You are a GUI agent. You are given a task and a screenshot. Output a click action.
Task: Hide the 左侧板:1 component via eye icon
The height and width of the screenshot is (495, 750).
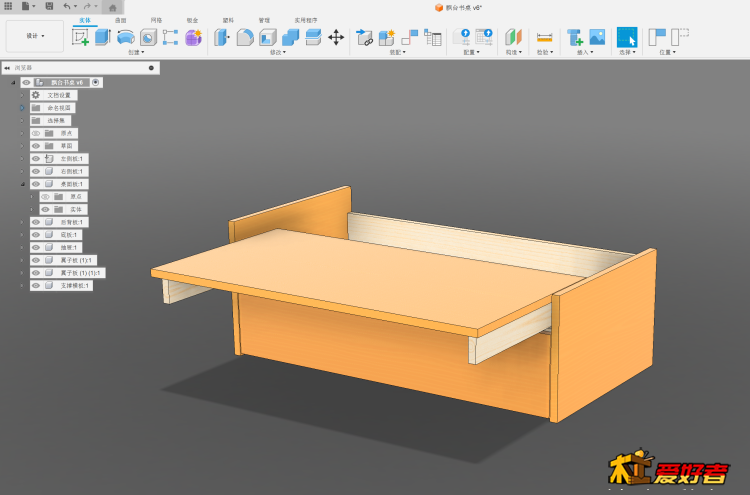(x=35, y=158)
